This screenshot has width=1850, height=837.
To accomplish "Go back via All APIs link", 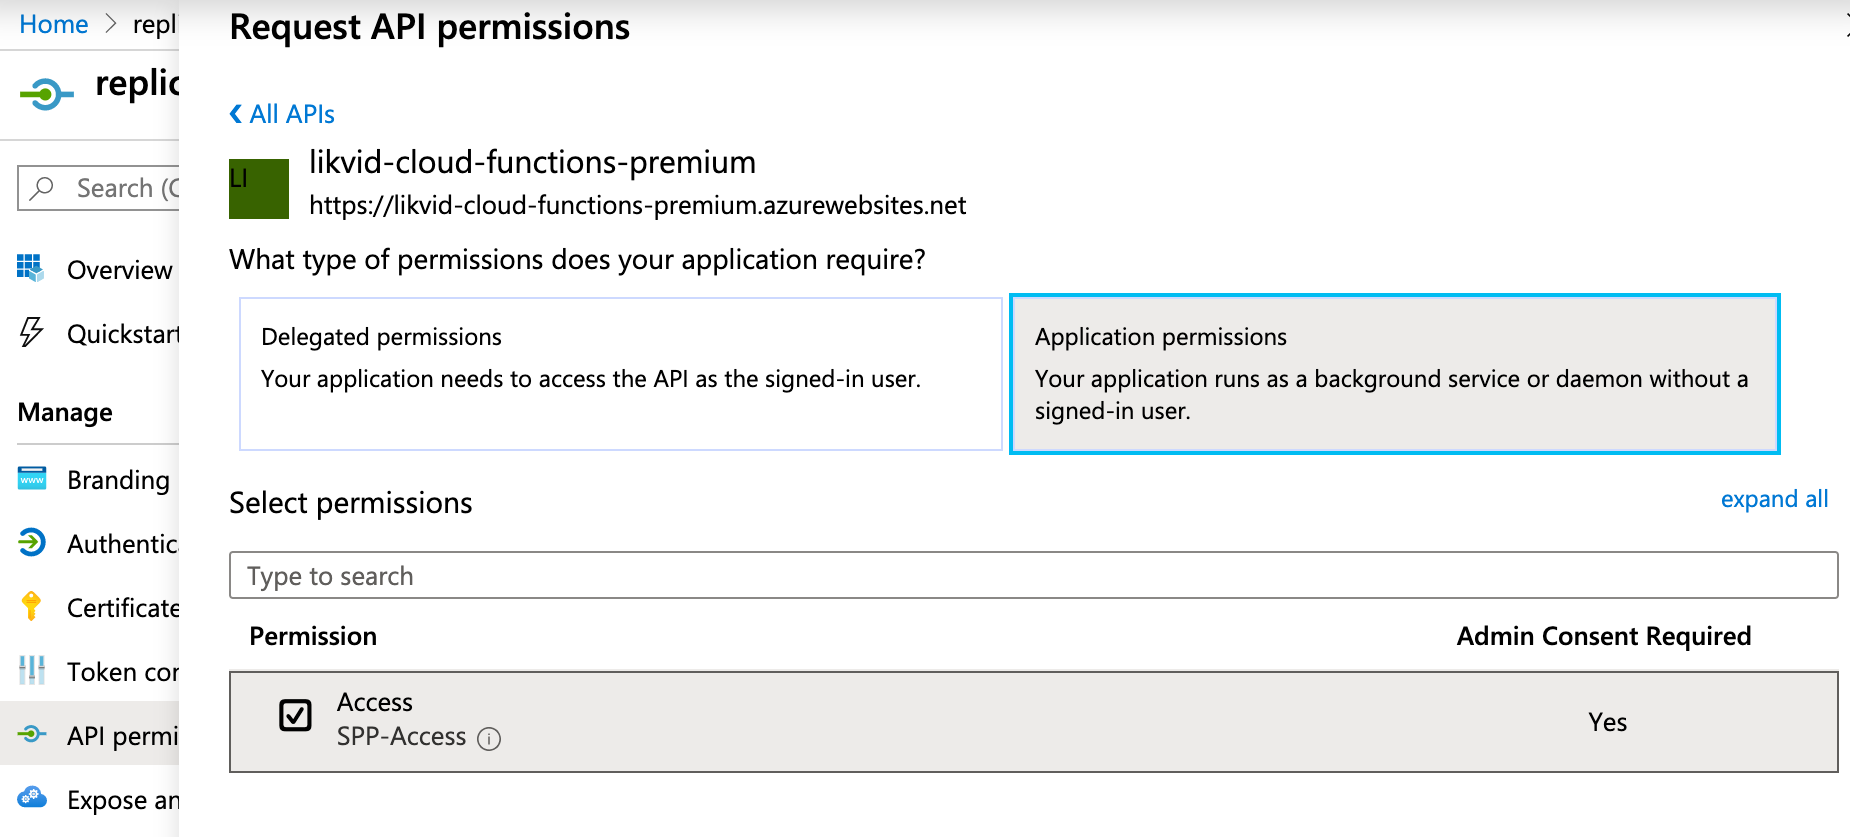I will (x=281, y=113).
